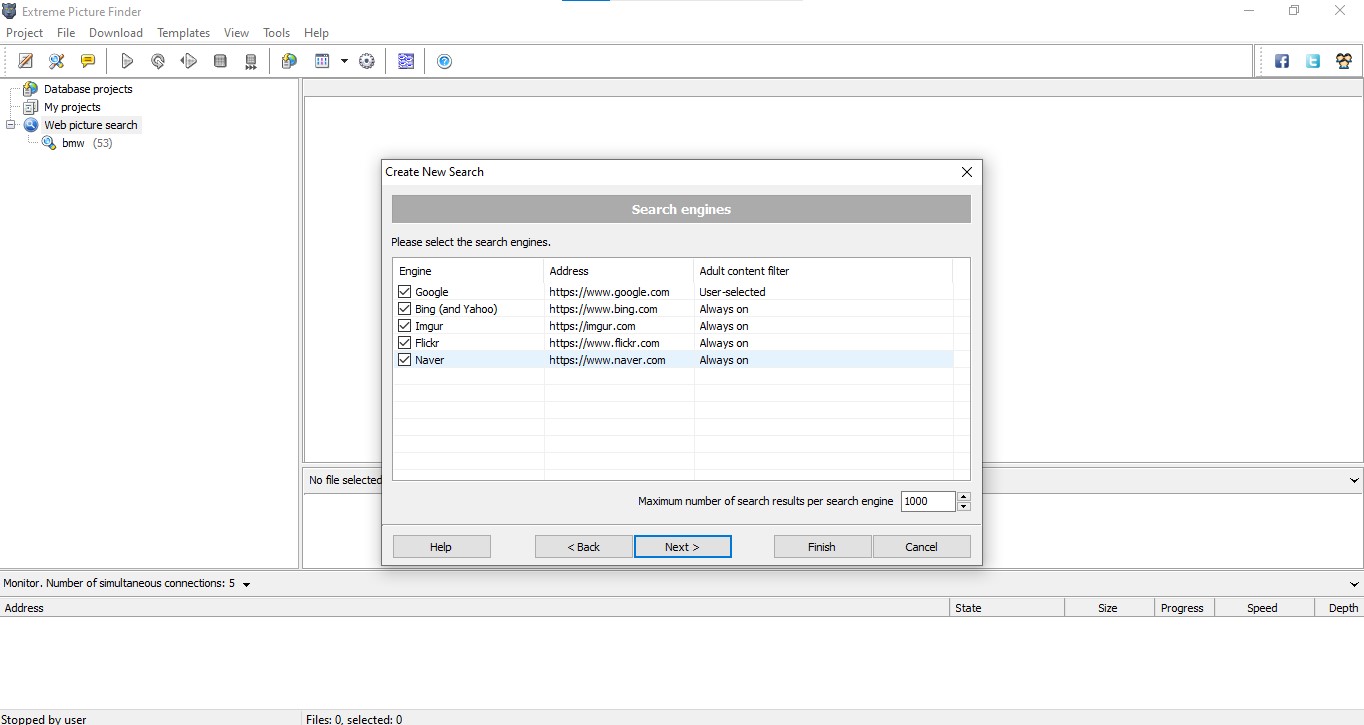The height and width of the screenshot is (725, 1364).
Task: Click the Database projects tree icon
Action: 30,89
